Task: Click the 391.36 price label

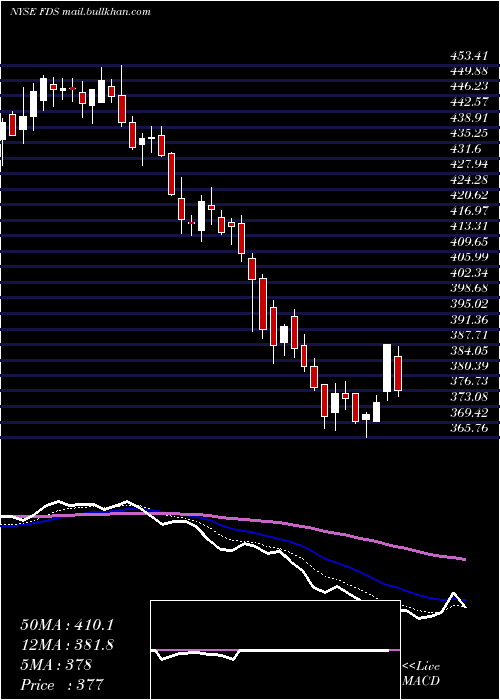Action: click(x=469, y=319)
